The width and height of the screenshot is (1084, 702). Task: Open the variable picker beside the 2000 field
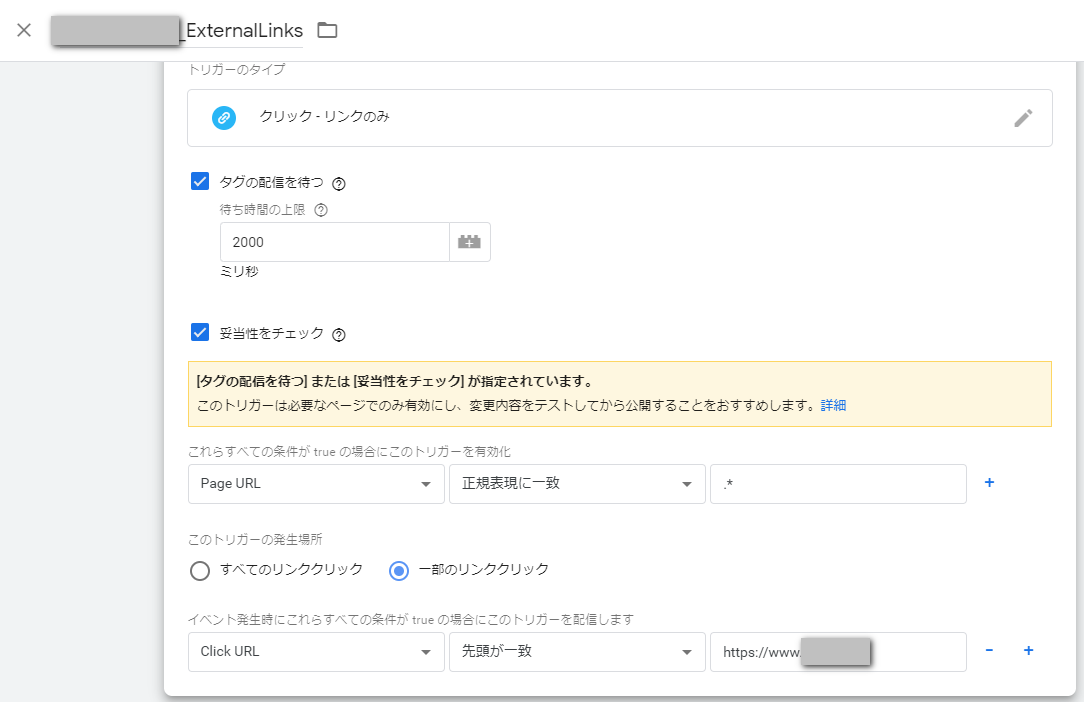[x=469, y=242]
